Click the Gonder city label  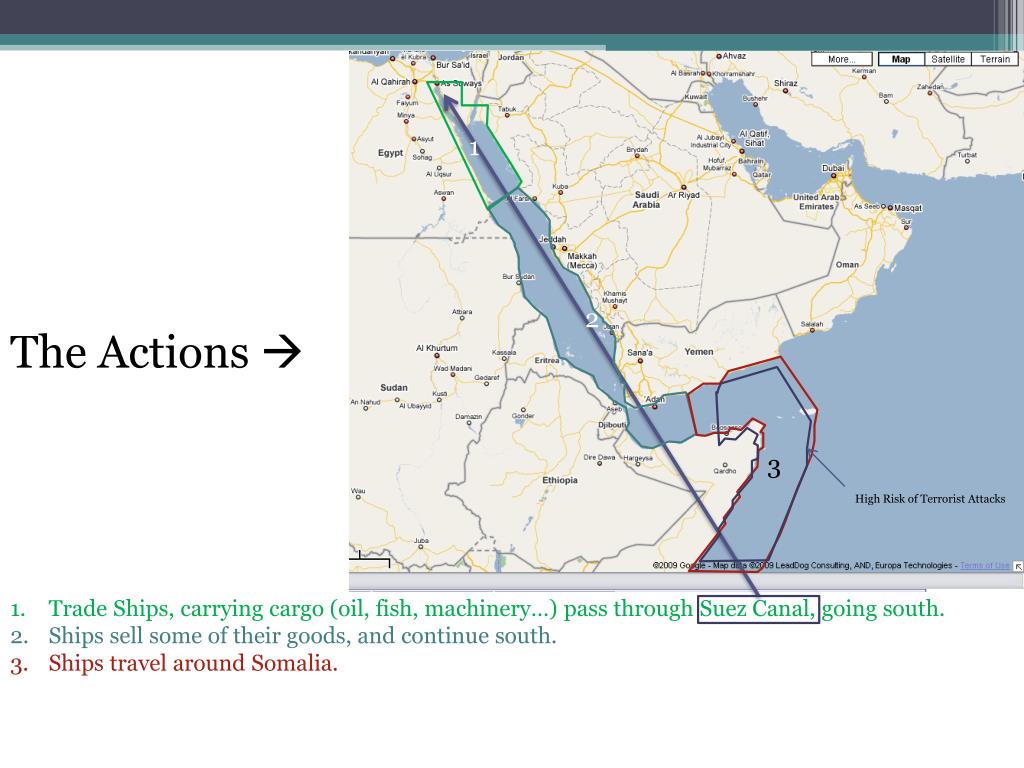[x=523, y=415]
